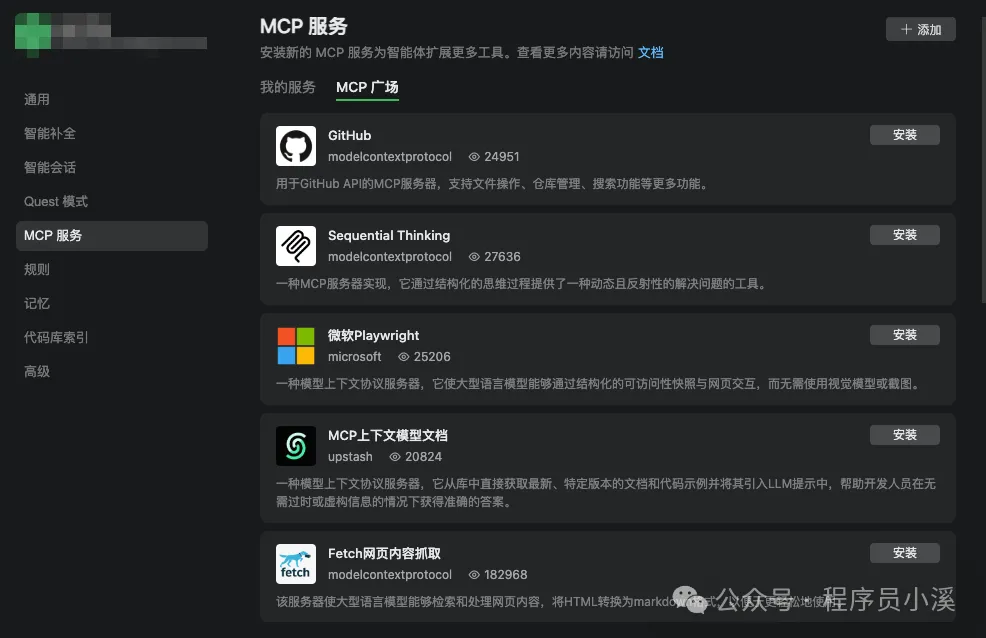Image resolution: width=986 pixels, height=638 pixels.
Task: Click the view count 182968
Action: [506, 575]
